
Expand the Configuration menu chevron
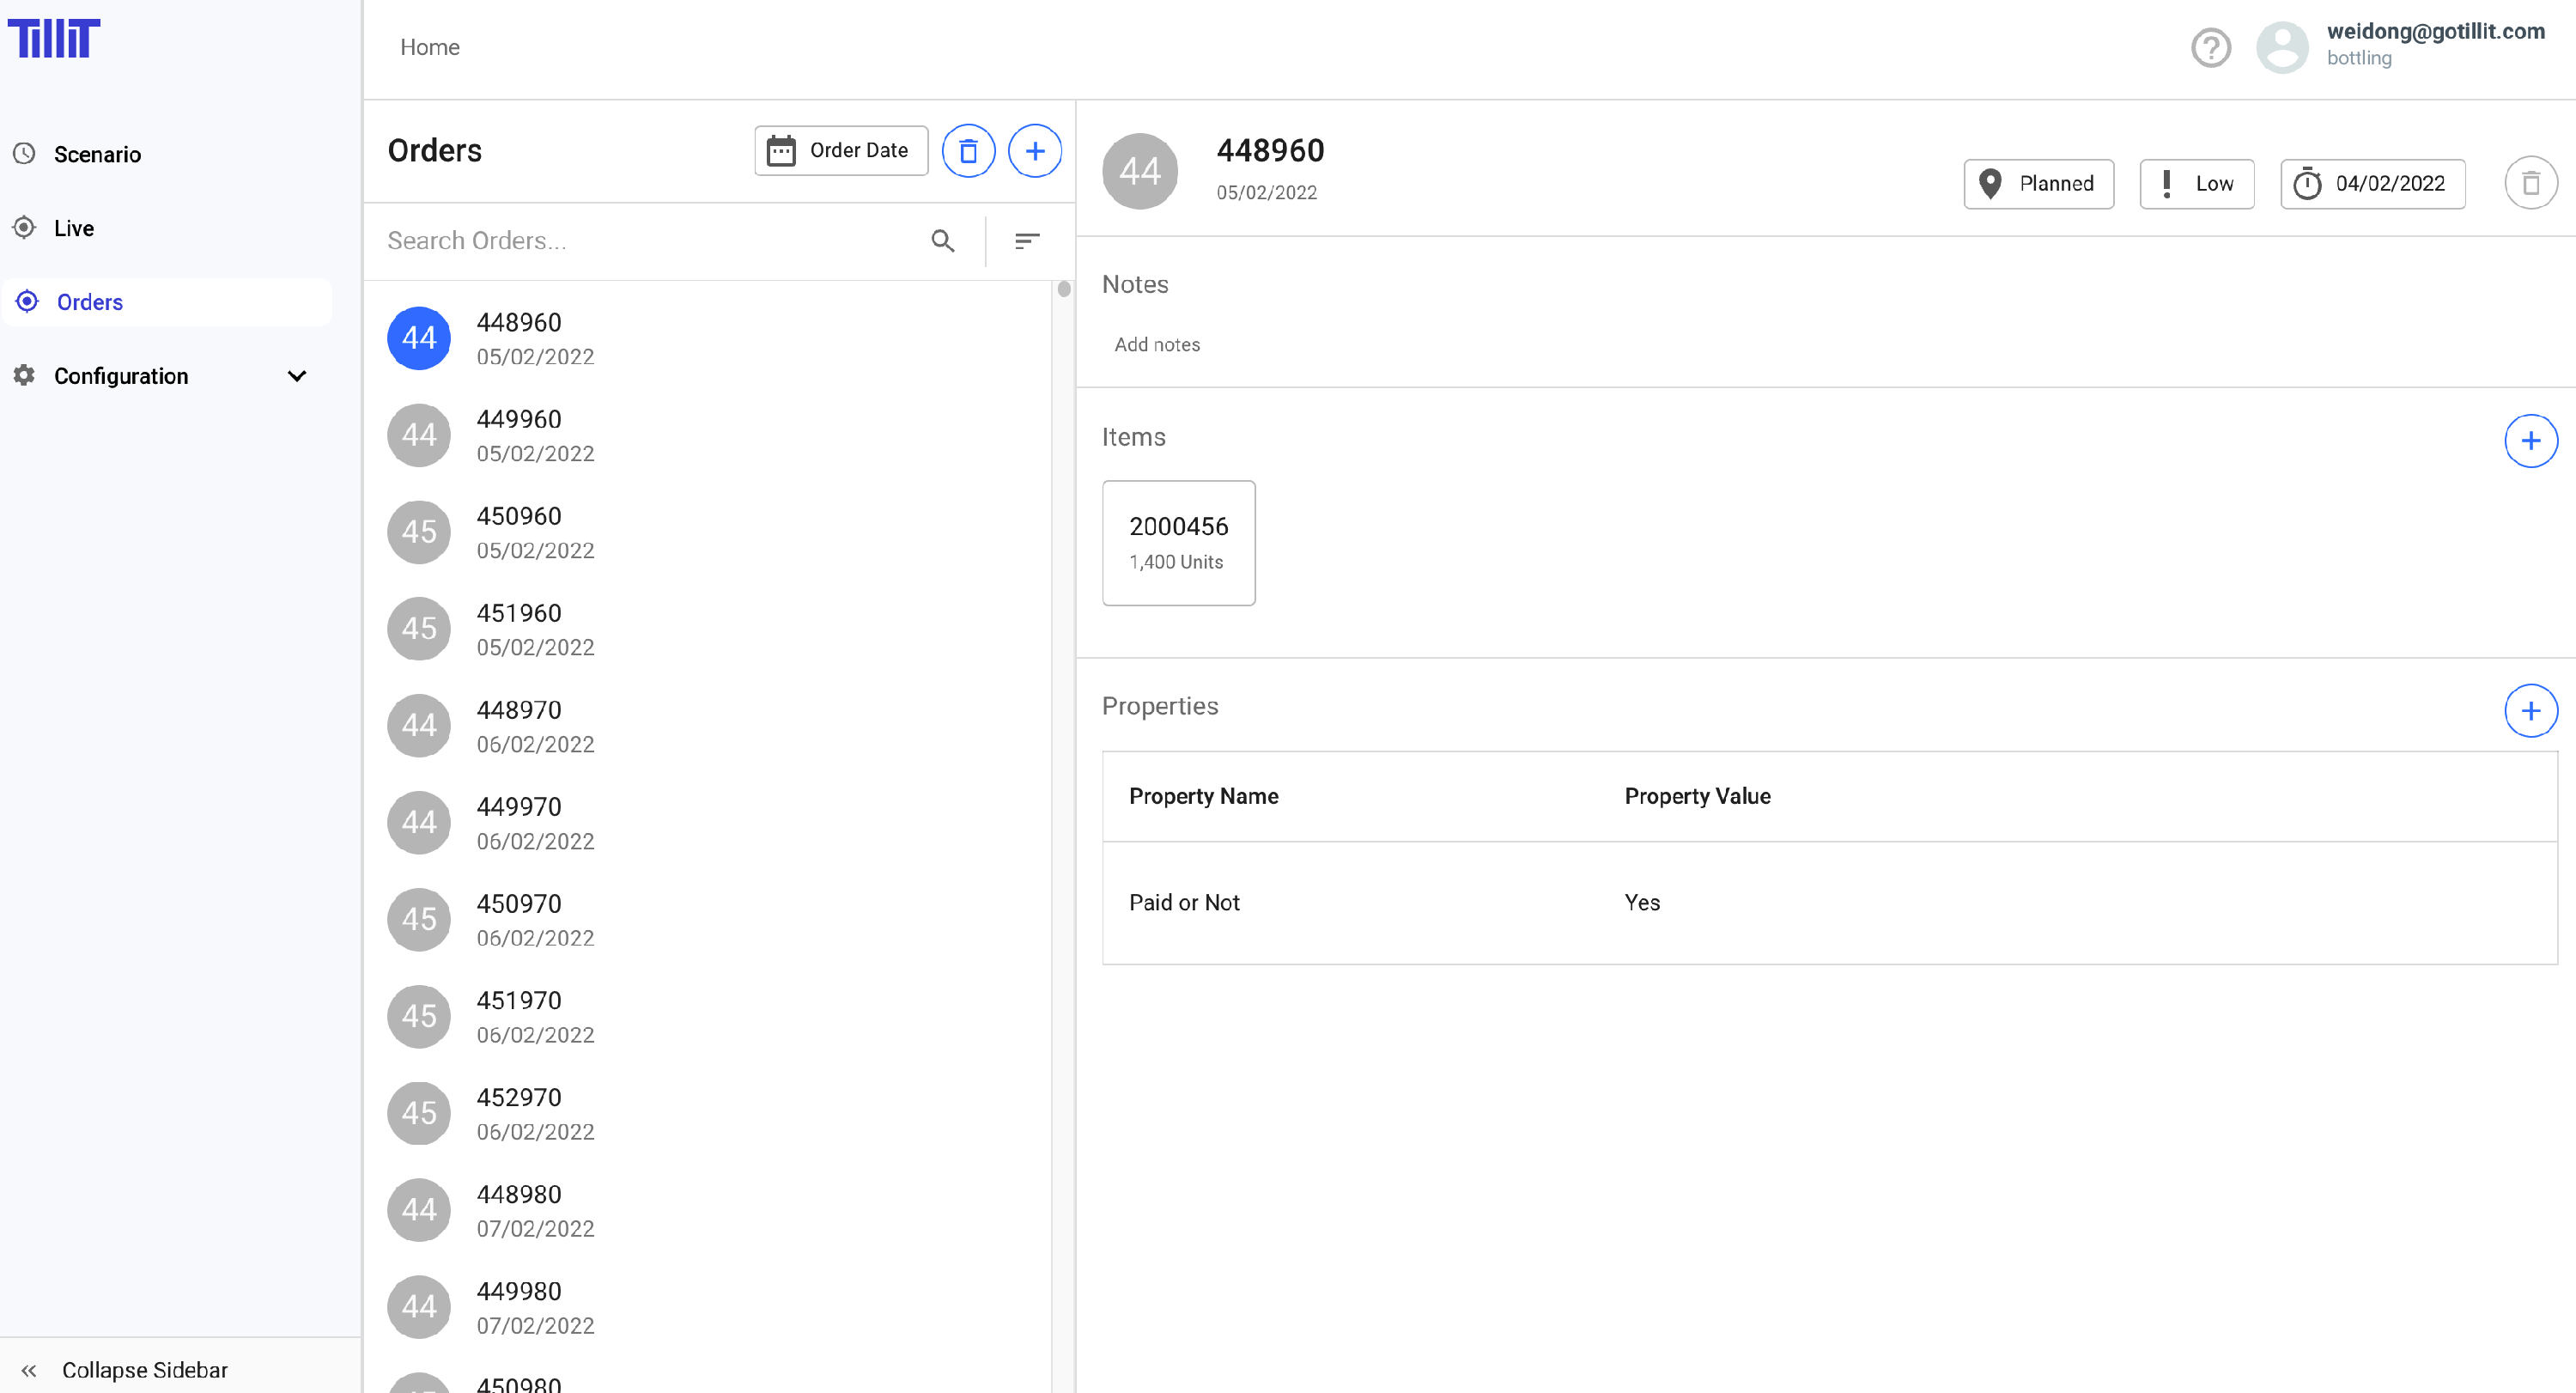(297, 376)
